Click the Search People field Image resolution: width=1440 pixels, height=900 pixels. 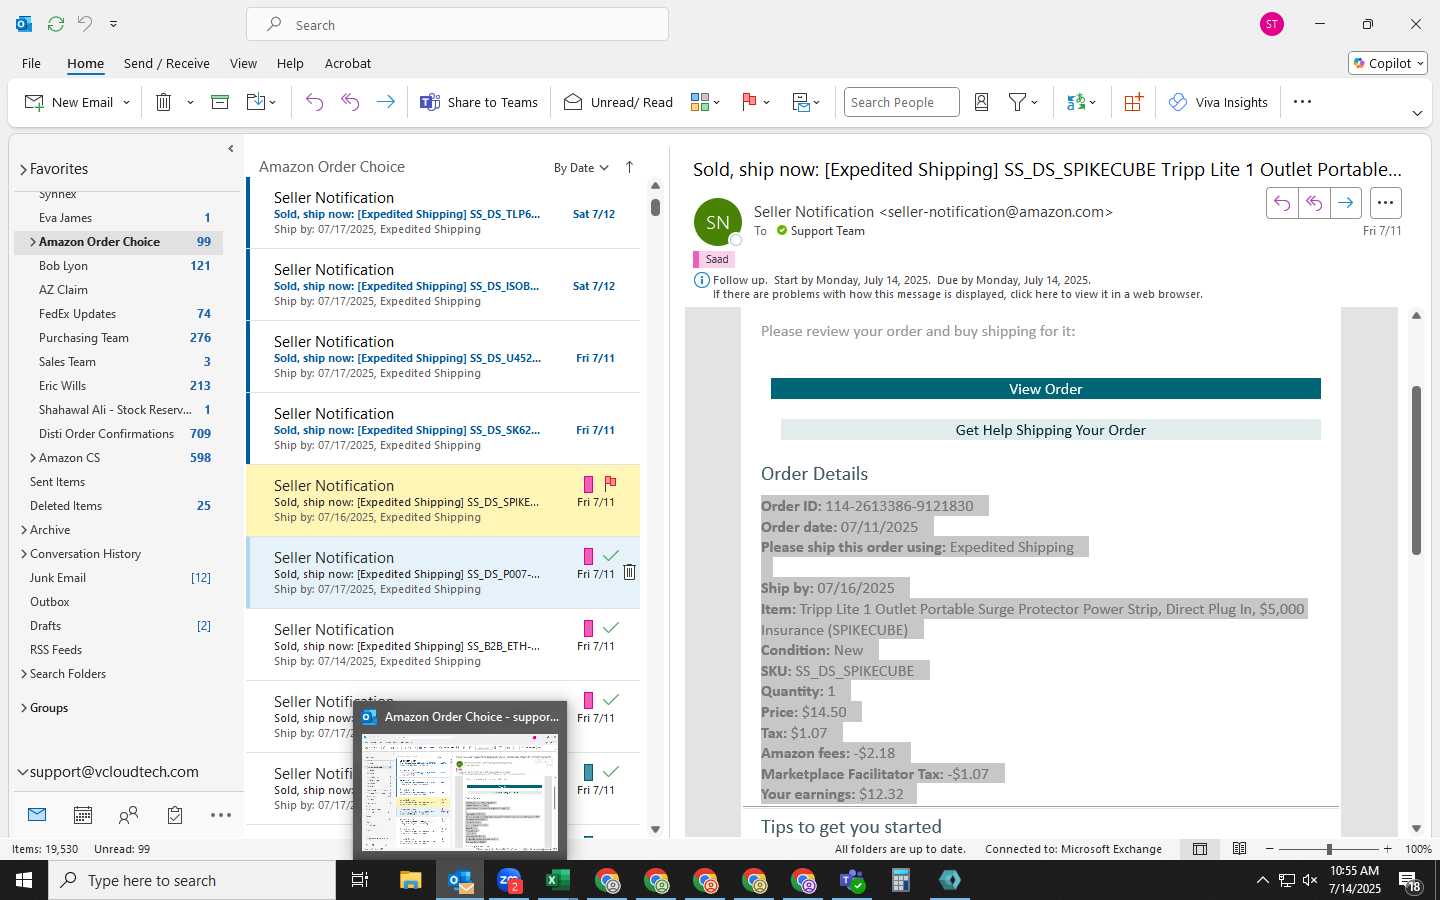pyautogui.click(x=901, y=102)
